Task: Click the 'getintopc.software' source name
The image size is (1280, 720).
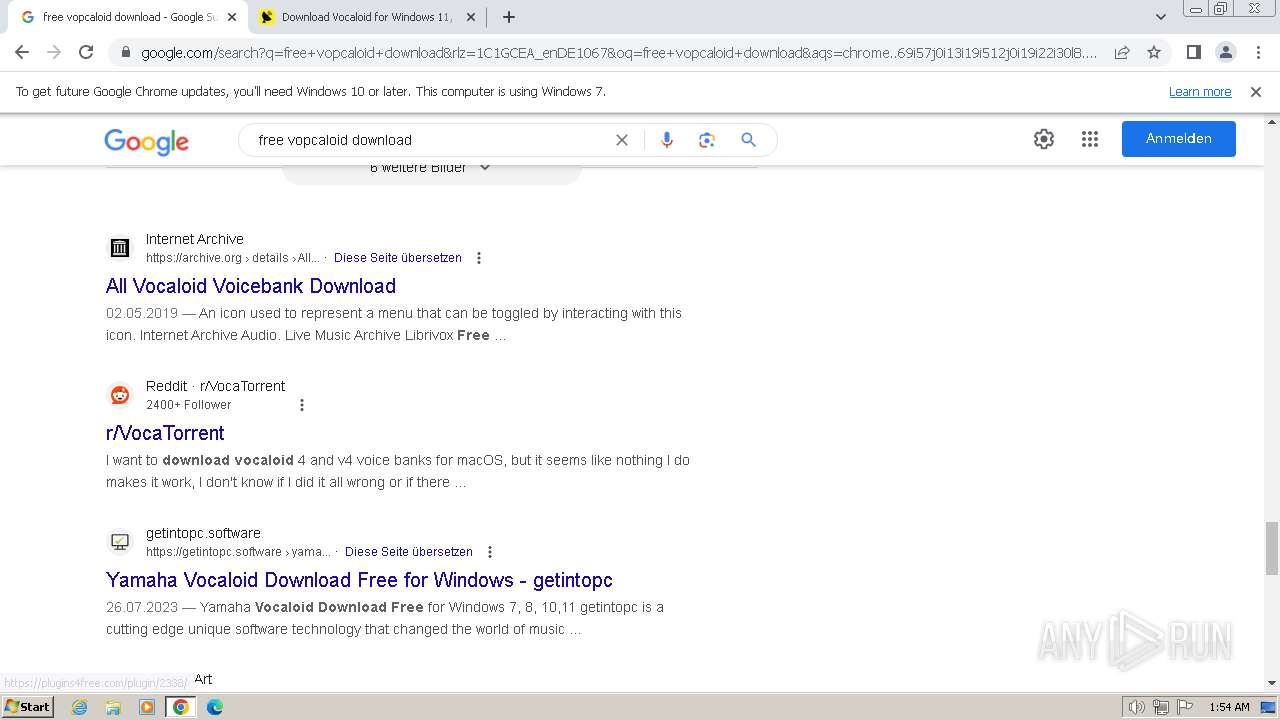Action: (x=203, y=533)
